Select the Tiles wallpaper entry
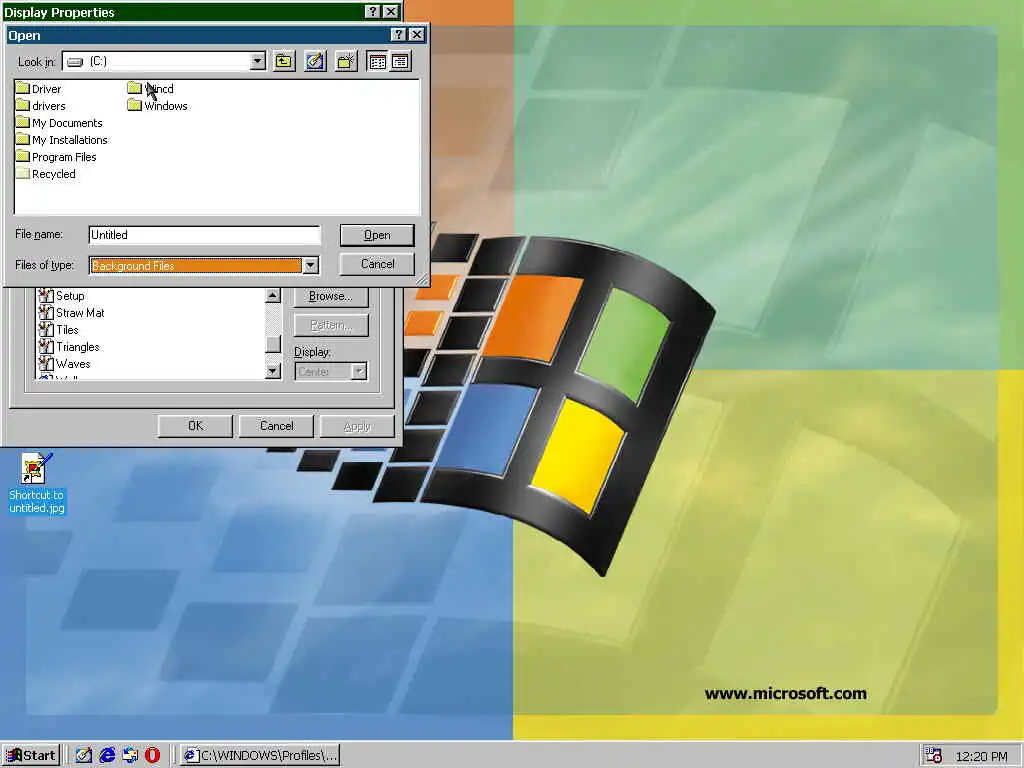This screenshot has width=1024, height=768. (x=58, y=330)
